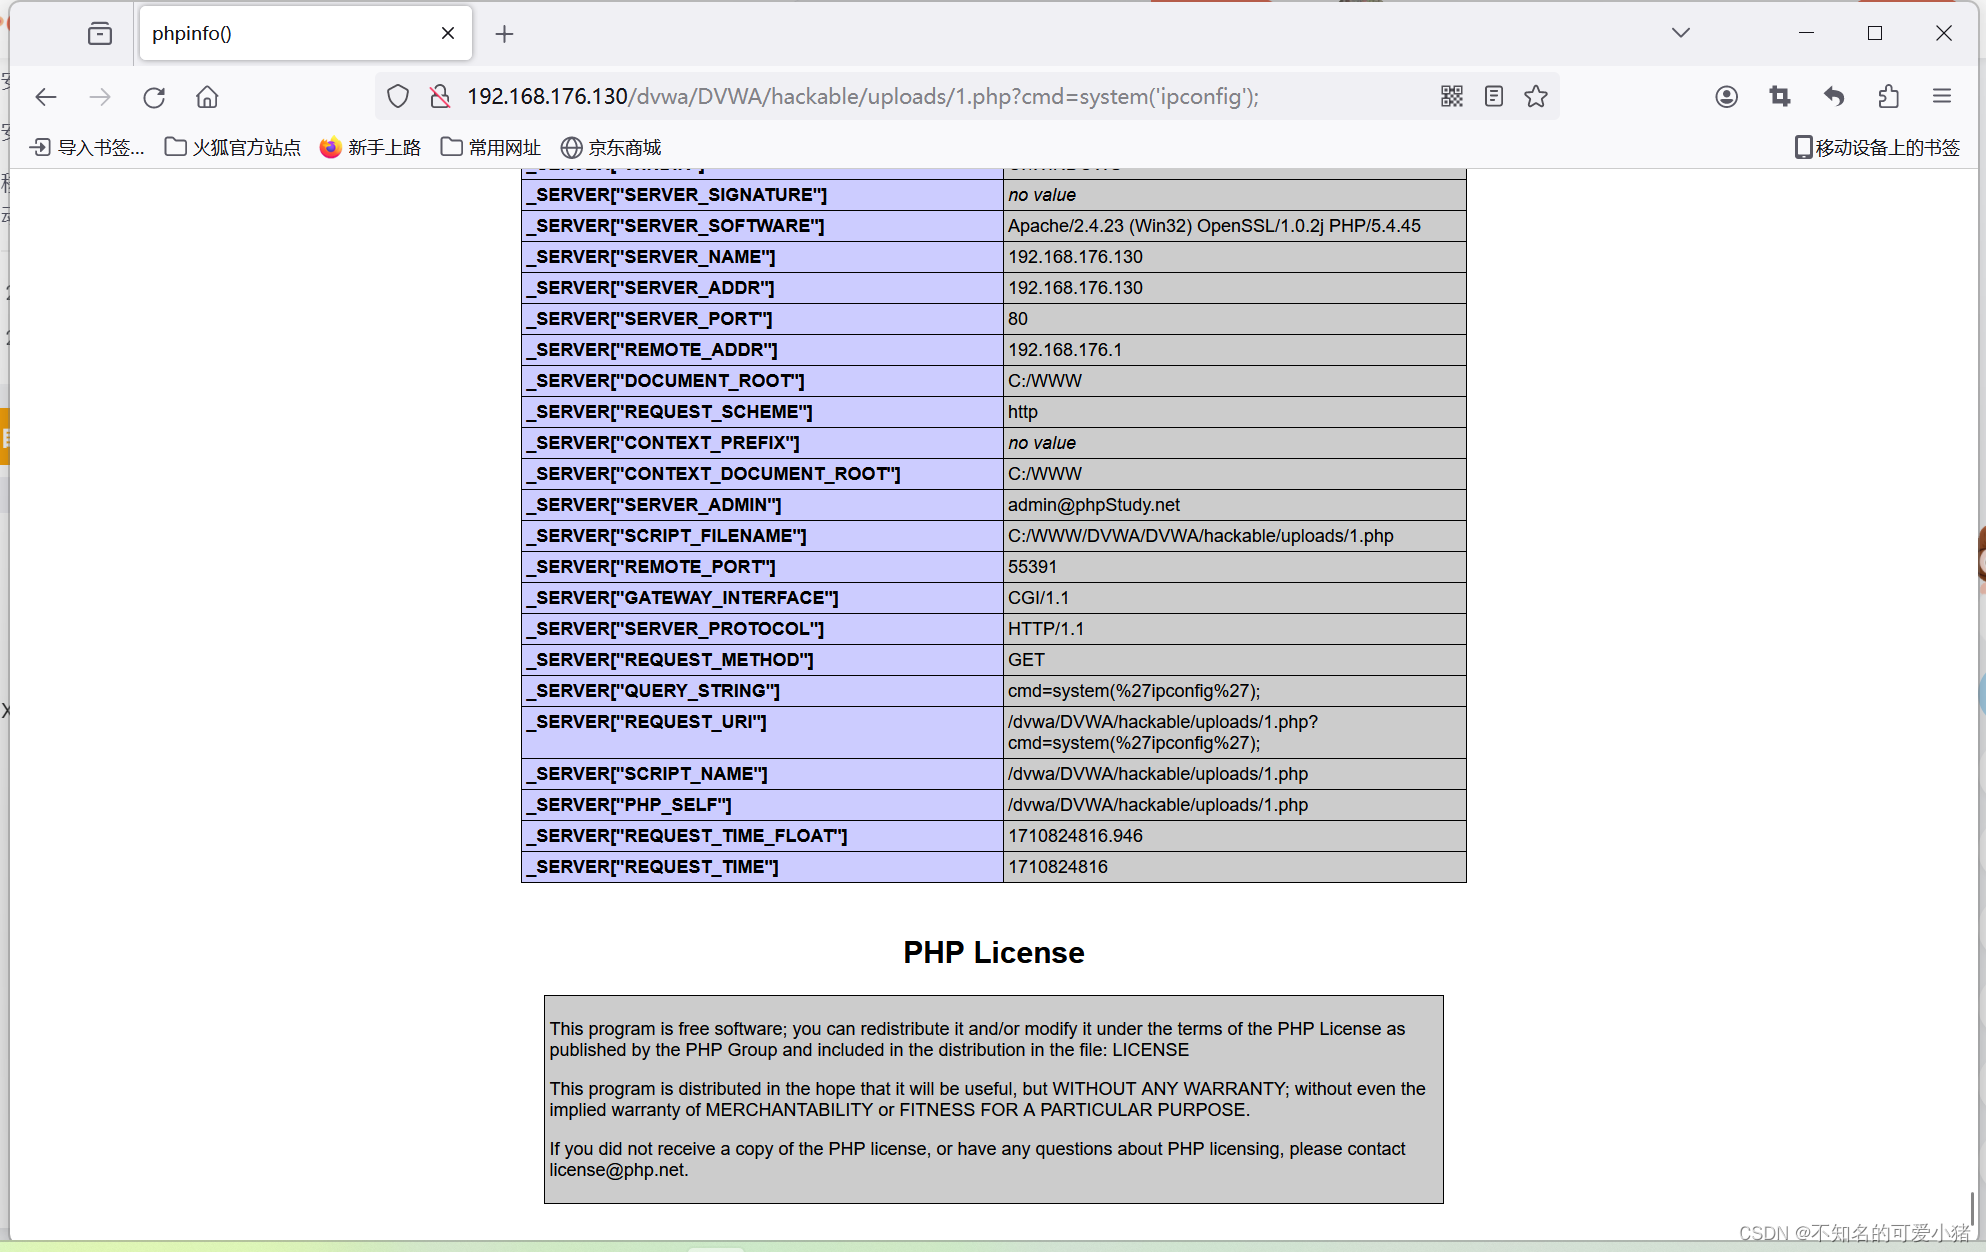
Task: Open 移动设备上的书签 mobile bookmarks folder
Action: click(x=1877, y=147)
